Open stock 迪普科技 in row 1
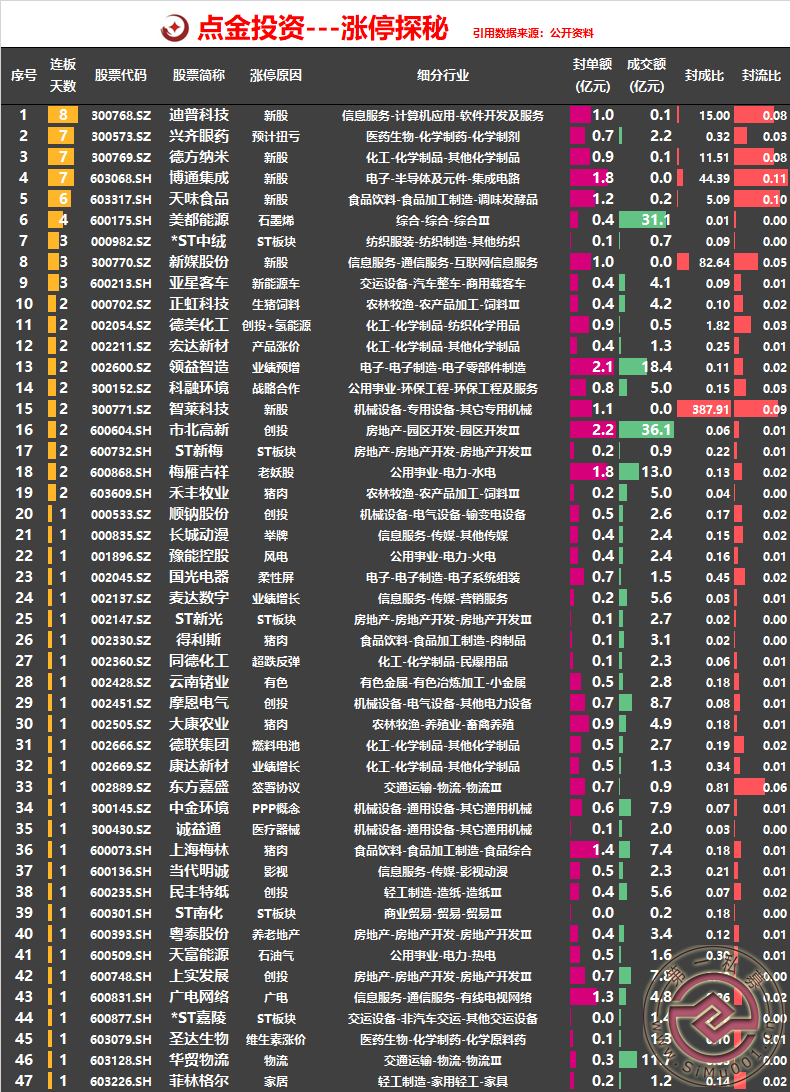Viewport: 790px width, 1092px height. coord(199,115)
